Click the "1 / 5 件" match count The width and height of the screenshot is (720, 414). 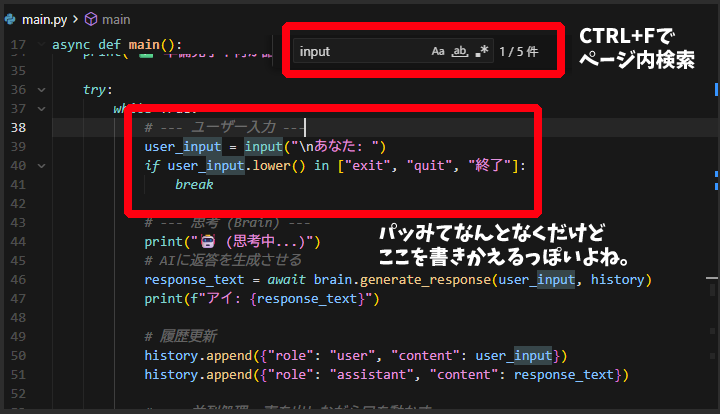click(x=519, y=51)
